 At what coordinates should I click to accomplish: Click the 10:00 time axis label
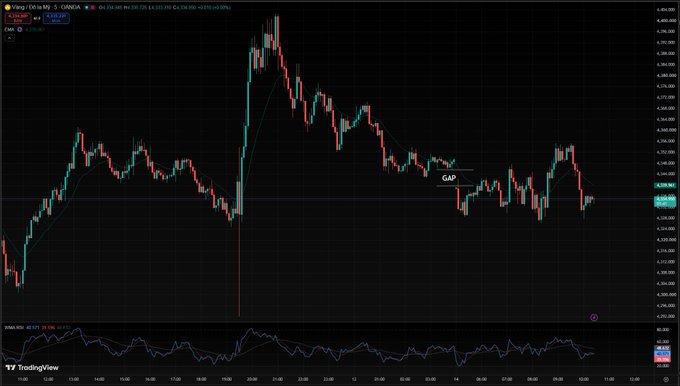click(x=584, y=379)
